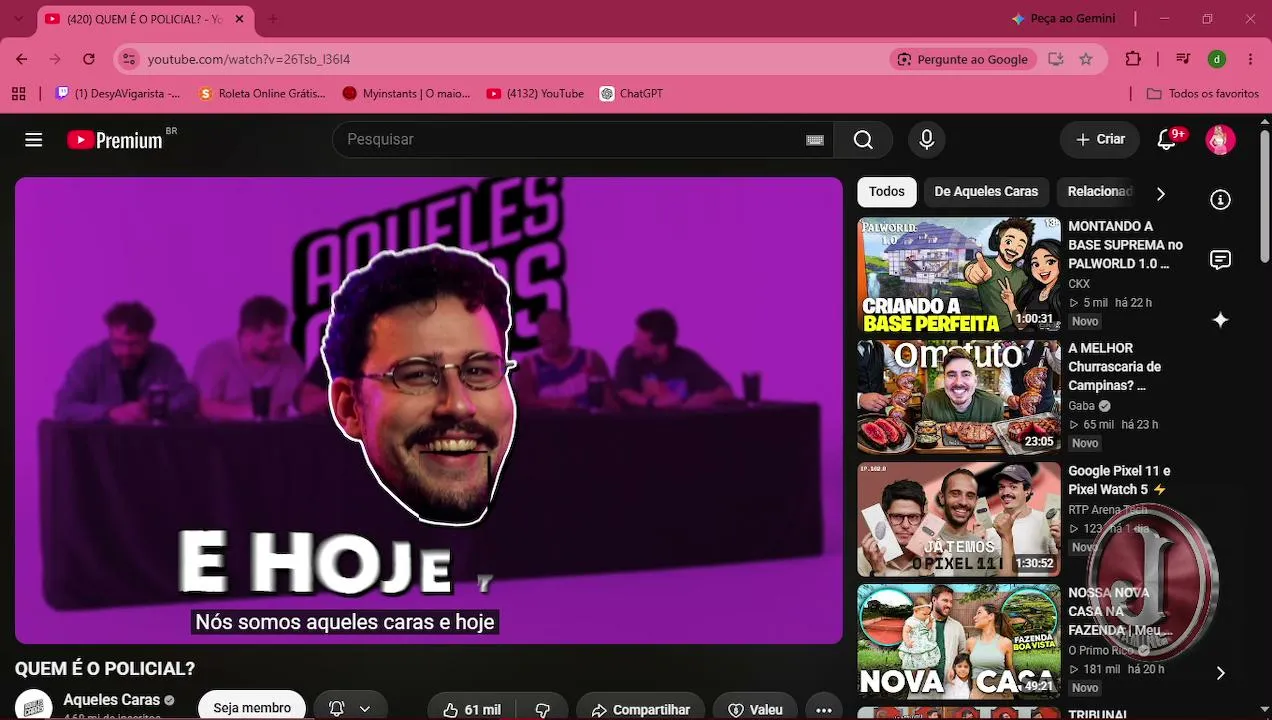Screen dimensions: 1272x720
Task: Open NOSSA NOVA CASA NA FAZENDA thumbnail
Action: pos(959,641)
